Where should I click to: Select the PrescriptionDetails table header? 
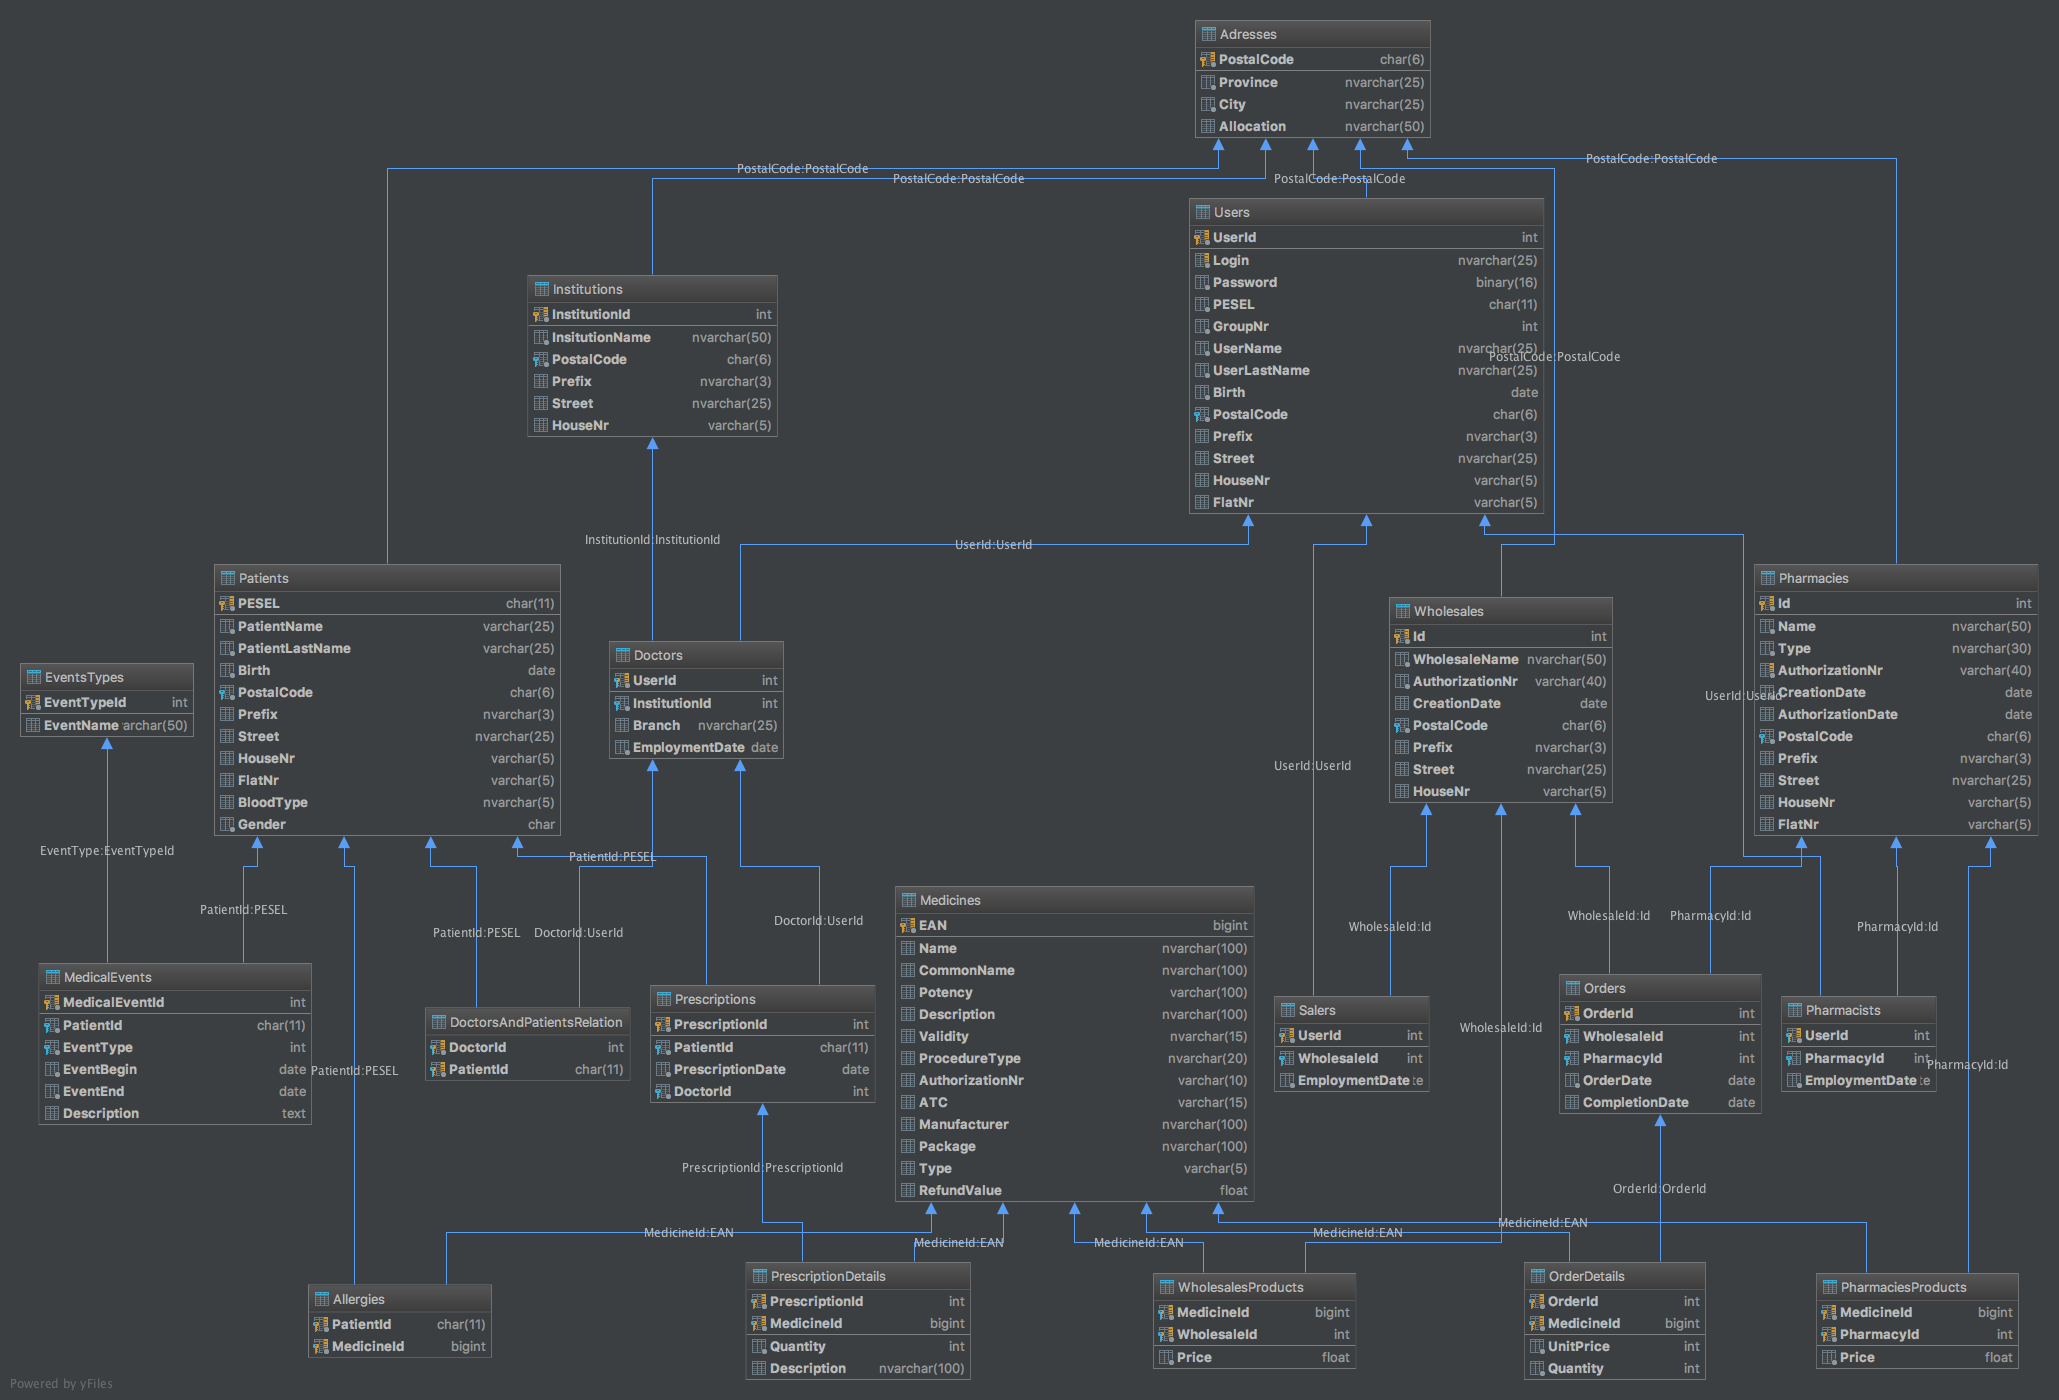(827, 1276)
